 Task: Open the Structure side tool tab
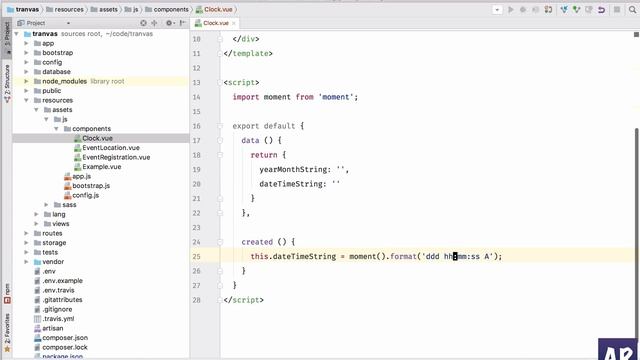click(x=7, y=83)
